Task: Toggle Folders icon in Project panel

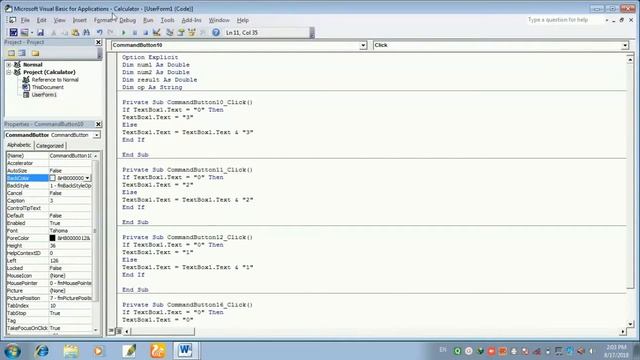Action: tap(36, 53)
